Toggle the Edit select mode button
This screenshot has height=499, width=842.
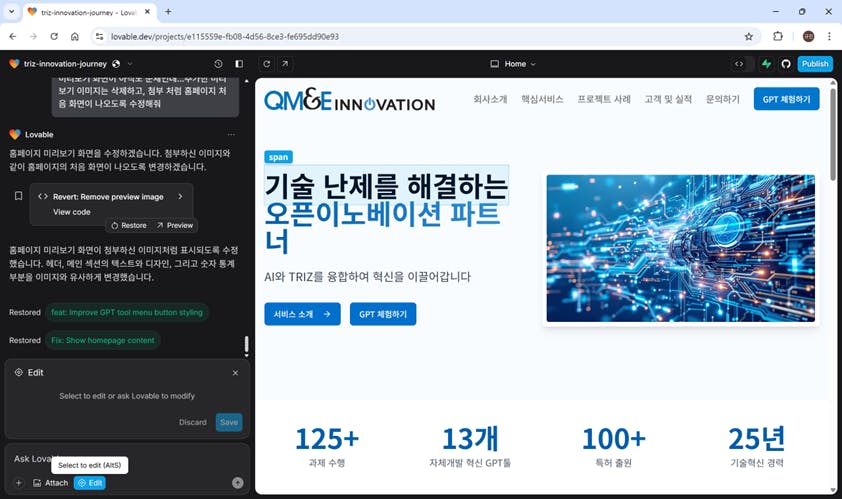[90, 483]
